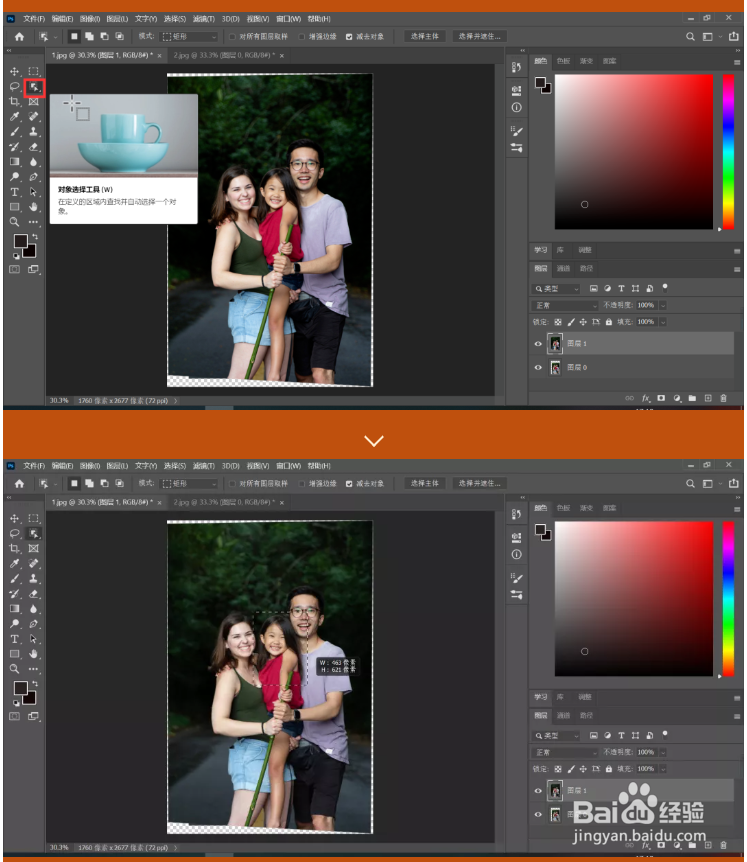
Task: Open the 正常 blend mode dropdown in upper screenshot
Action: [565, 305]
